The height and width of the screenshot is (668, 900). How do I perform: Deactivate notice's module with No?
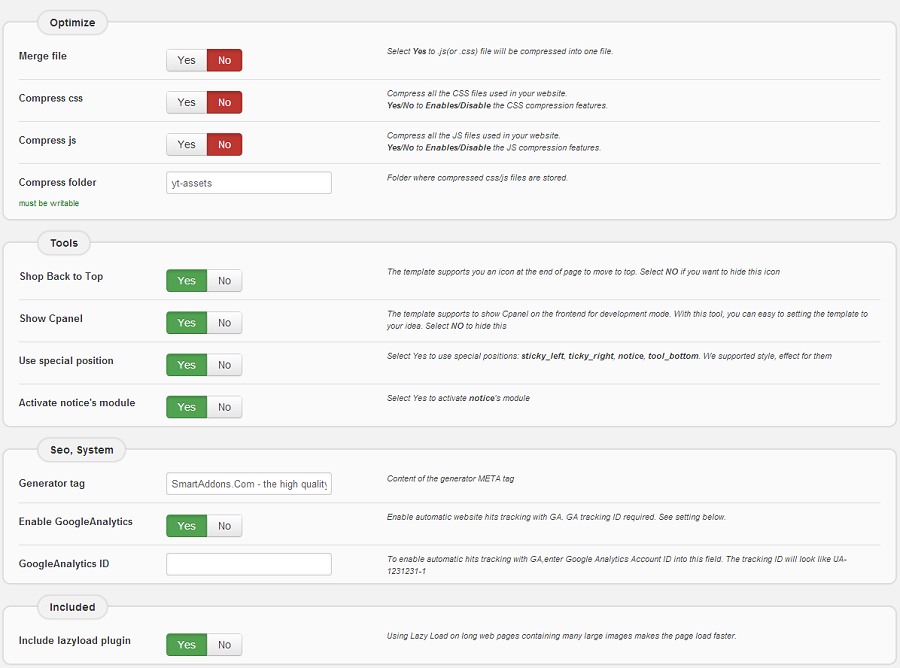pos(224,407)
